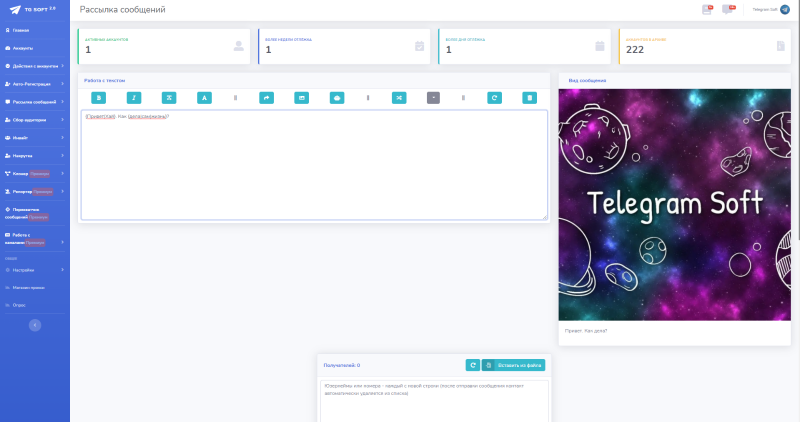Image resolution: width=800 pixels, height=422 pixels.
Task: Open the chat messages icon in header
Action: [x=728, y=9]
